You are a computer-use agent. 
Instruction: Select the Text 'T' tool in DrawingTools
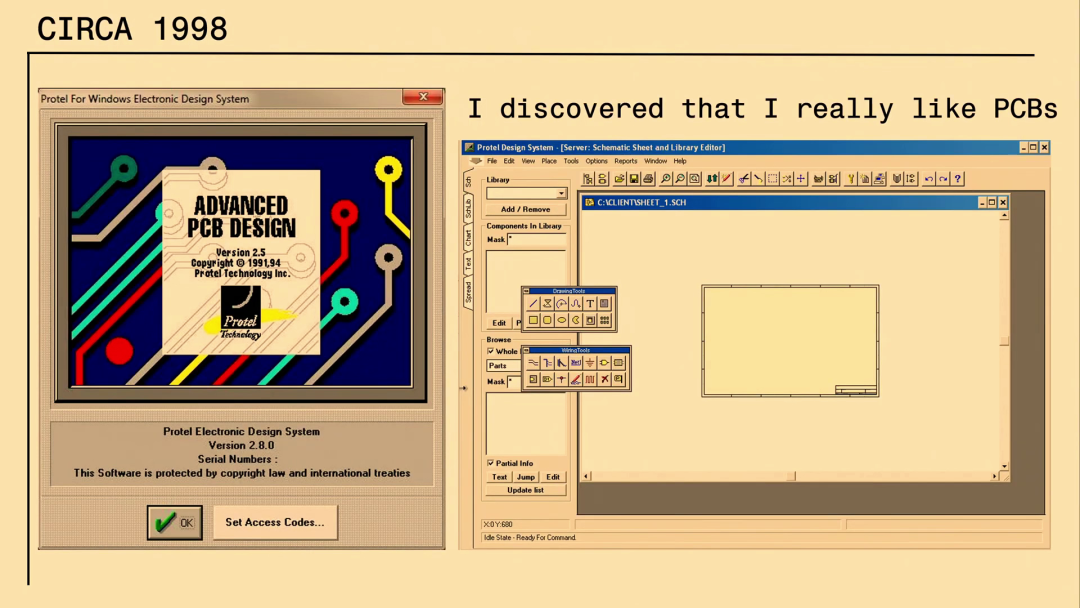point(590,304)
